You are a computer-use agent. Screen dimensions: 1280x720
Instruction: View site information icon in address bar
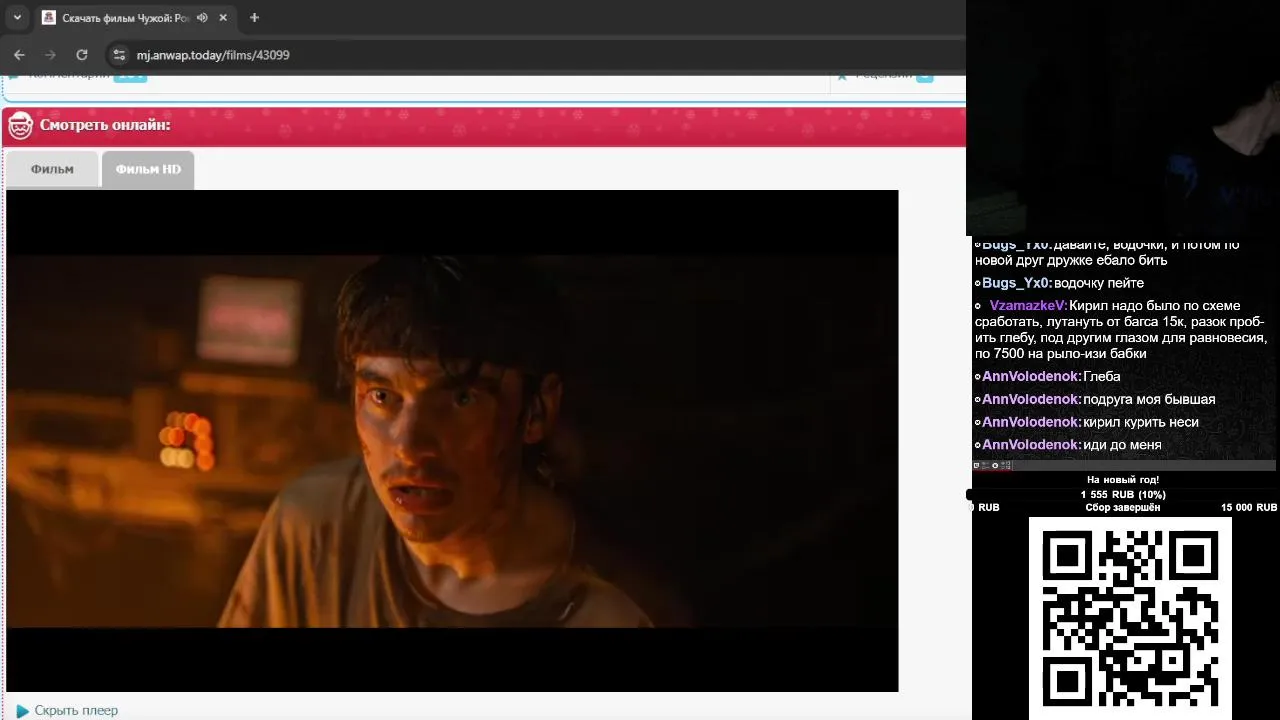tap(119, 55)
